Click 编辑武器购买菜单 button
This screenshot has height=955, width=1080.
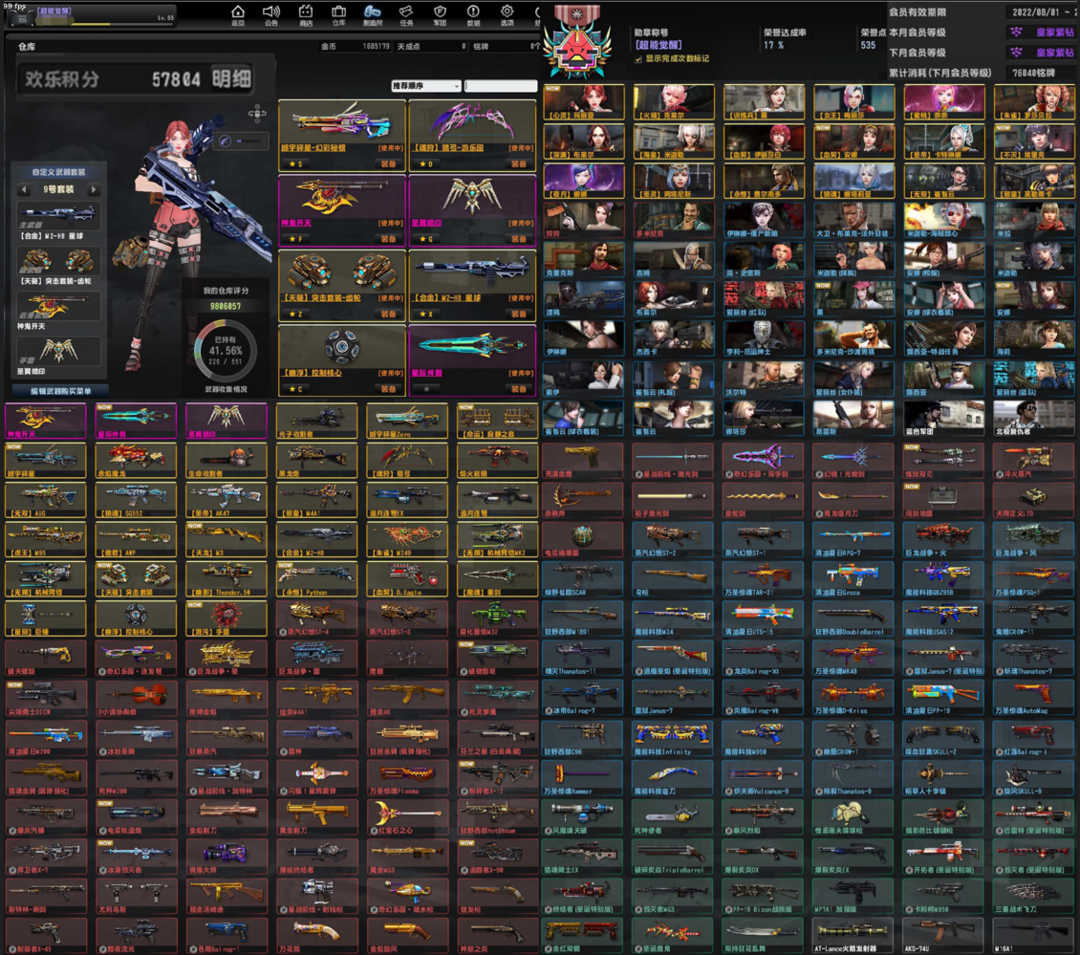[60, 391]
